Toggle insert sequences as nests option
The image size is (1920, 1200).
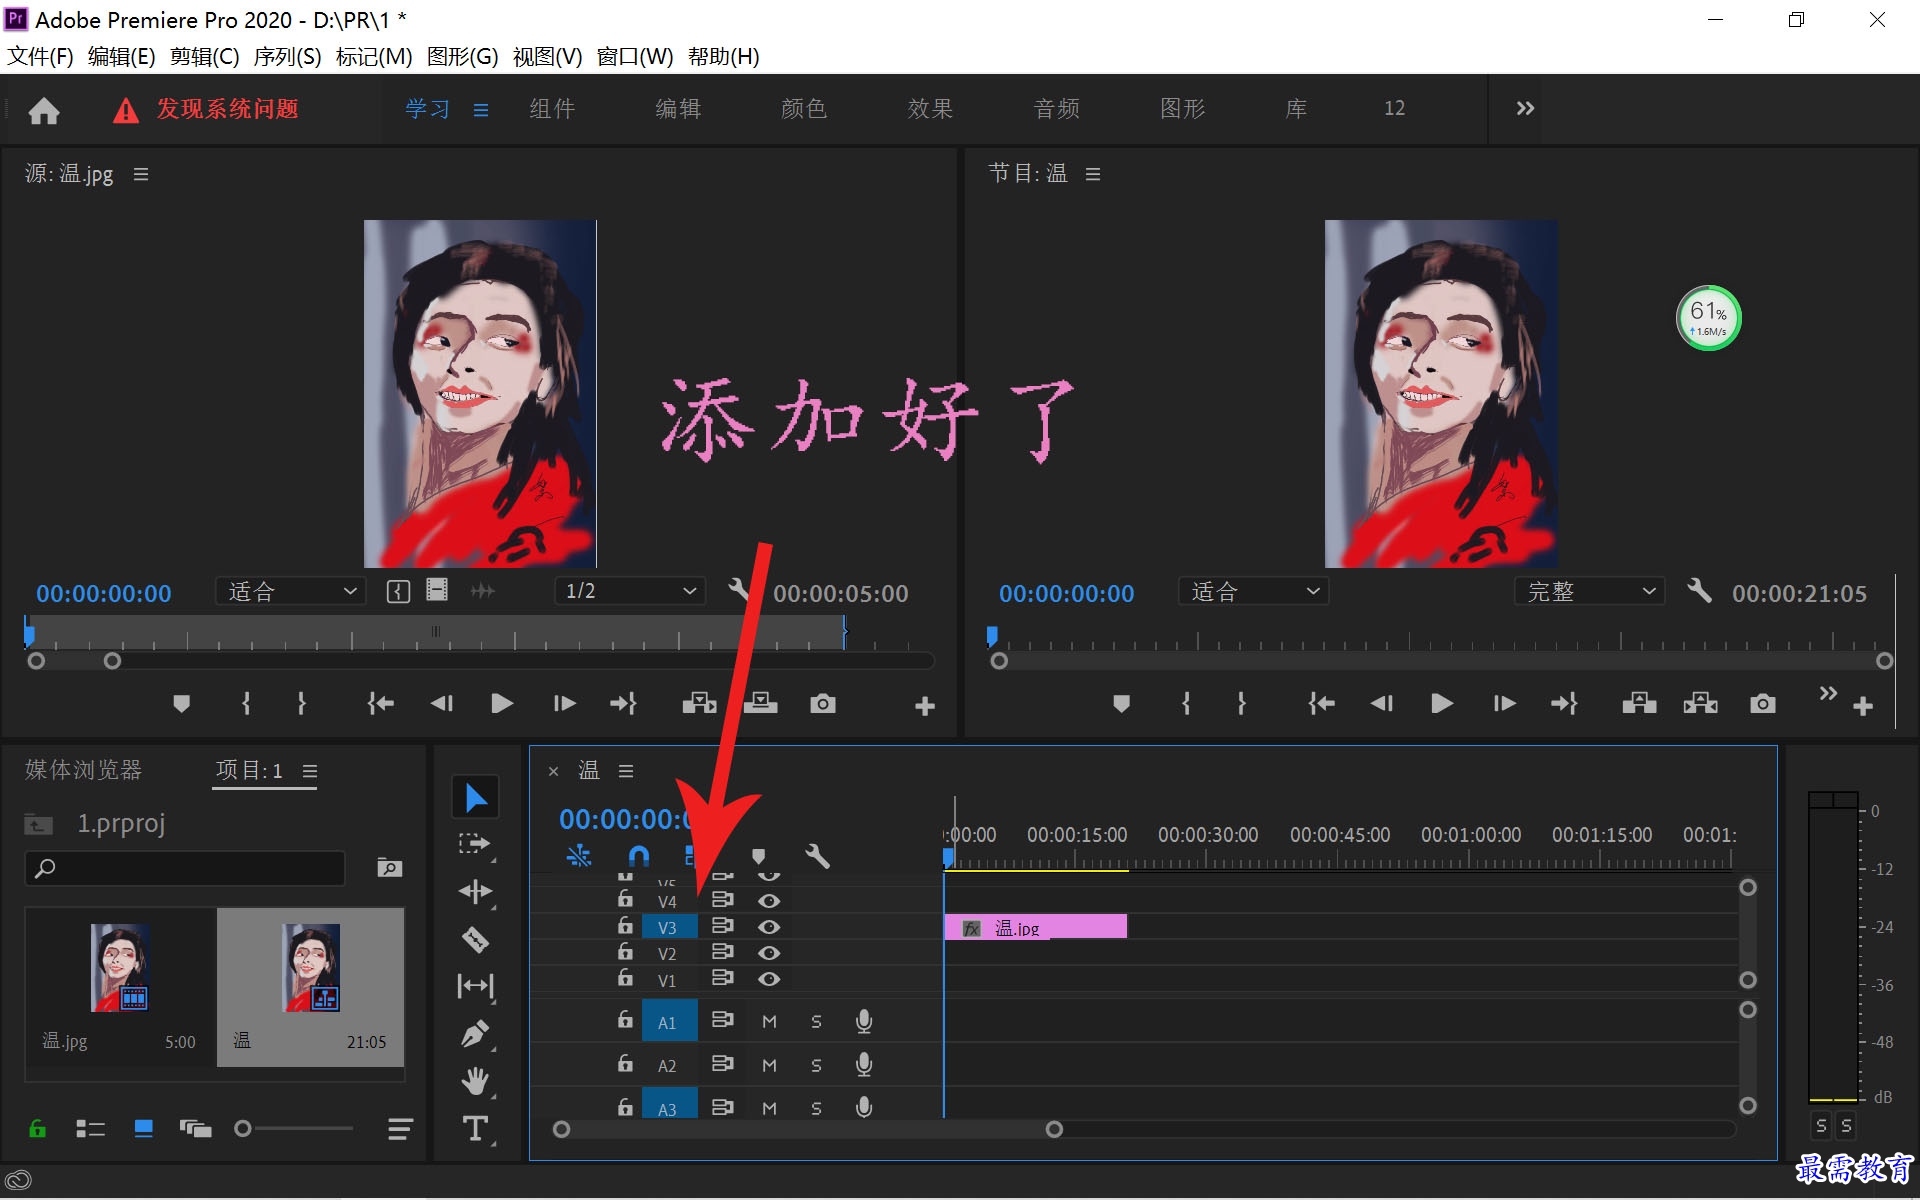click(x=579, y=856)
